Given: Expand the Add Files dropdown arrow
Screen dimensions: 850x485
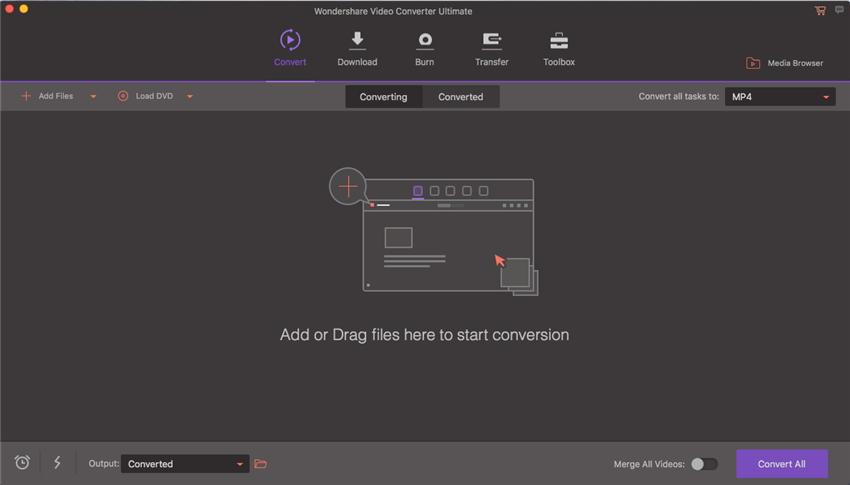Looking at the screenshot, I should point(93,96).
